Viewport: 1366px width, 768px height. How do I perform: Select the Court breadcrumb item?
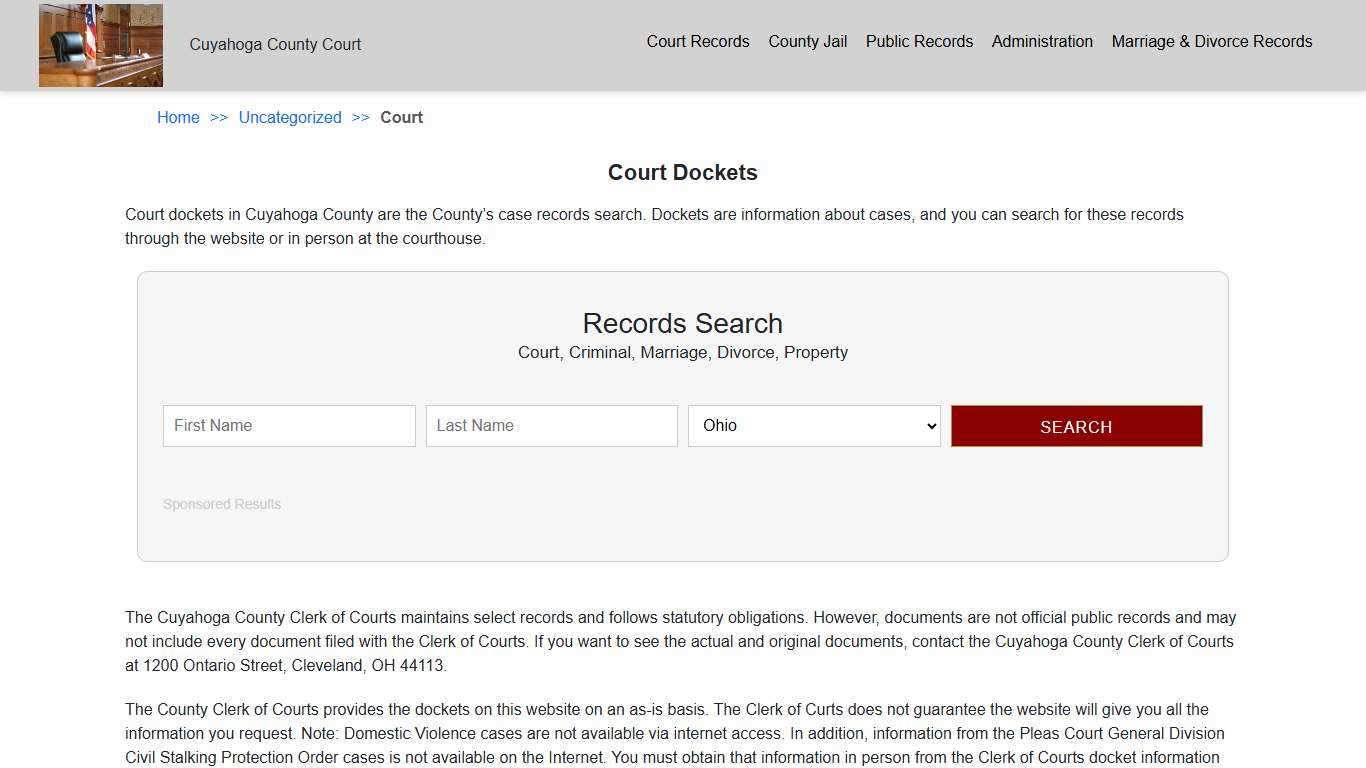(401, 117)
